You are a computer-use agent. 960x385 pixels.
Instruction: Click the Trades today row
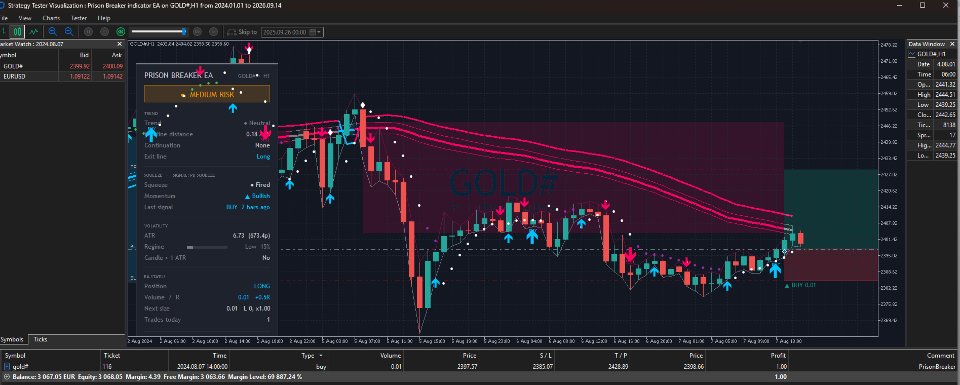coord(207,320)
